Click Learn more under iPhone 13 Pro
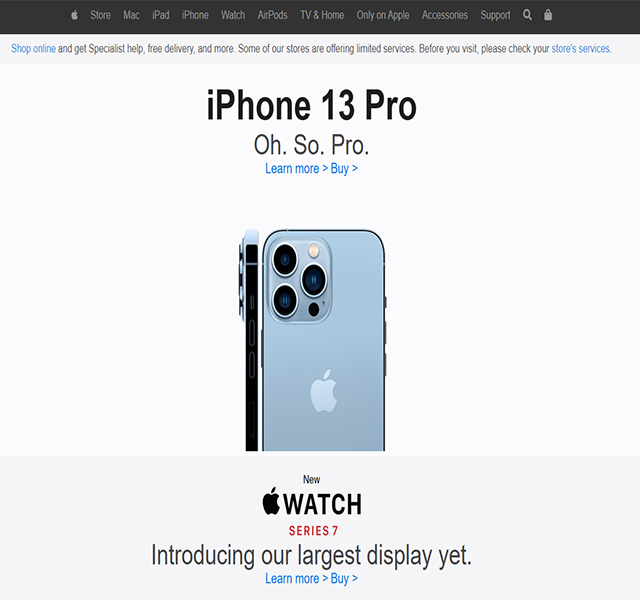 [296, 169]
